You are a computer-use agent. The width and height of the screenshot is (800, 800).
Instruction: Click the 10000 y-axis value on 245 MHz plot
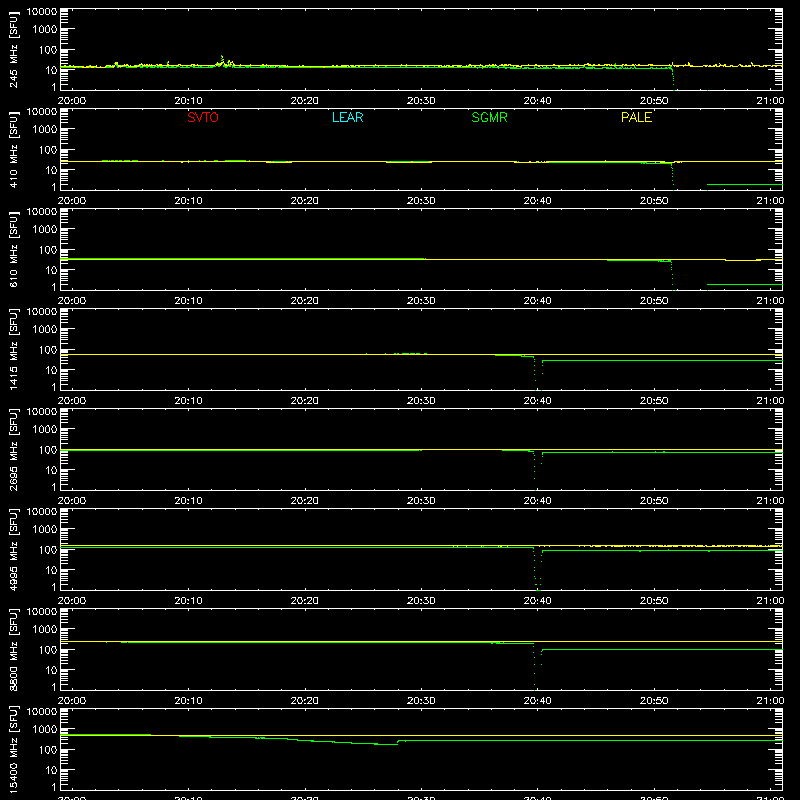pyautogui.click(x=42, y=12)
